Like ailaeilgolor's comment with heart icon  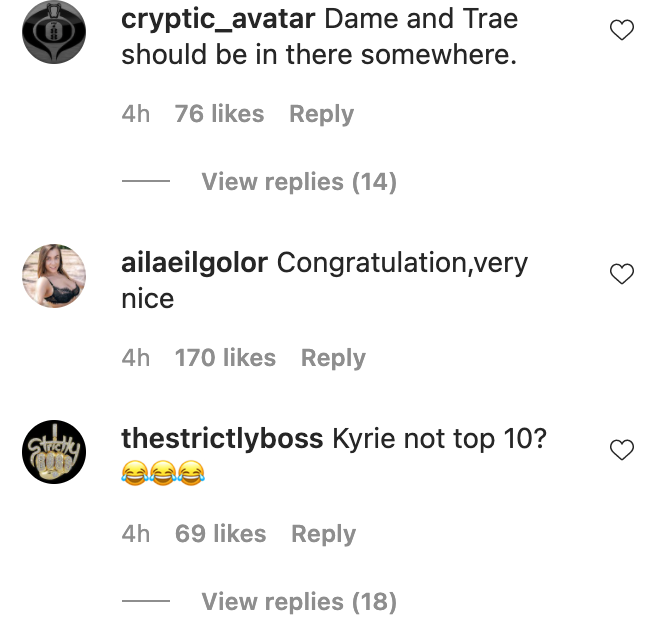[x=621, y=274]
